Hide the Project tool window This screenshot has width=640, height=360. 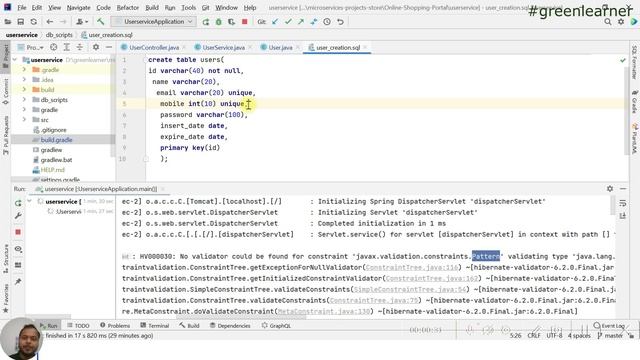pos(109,47)
